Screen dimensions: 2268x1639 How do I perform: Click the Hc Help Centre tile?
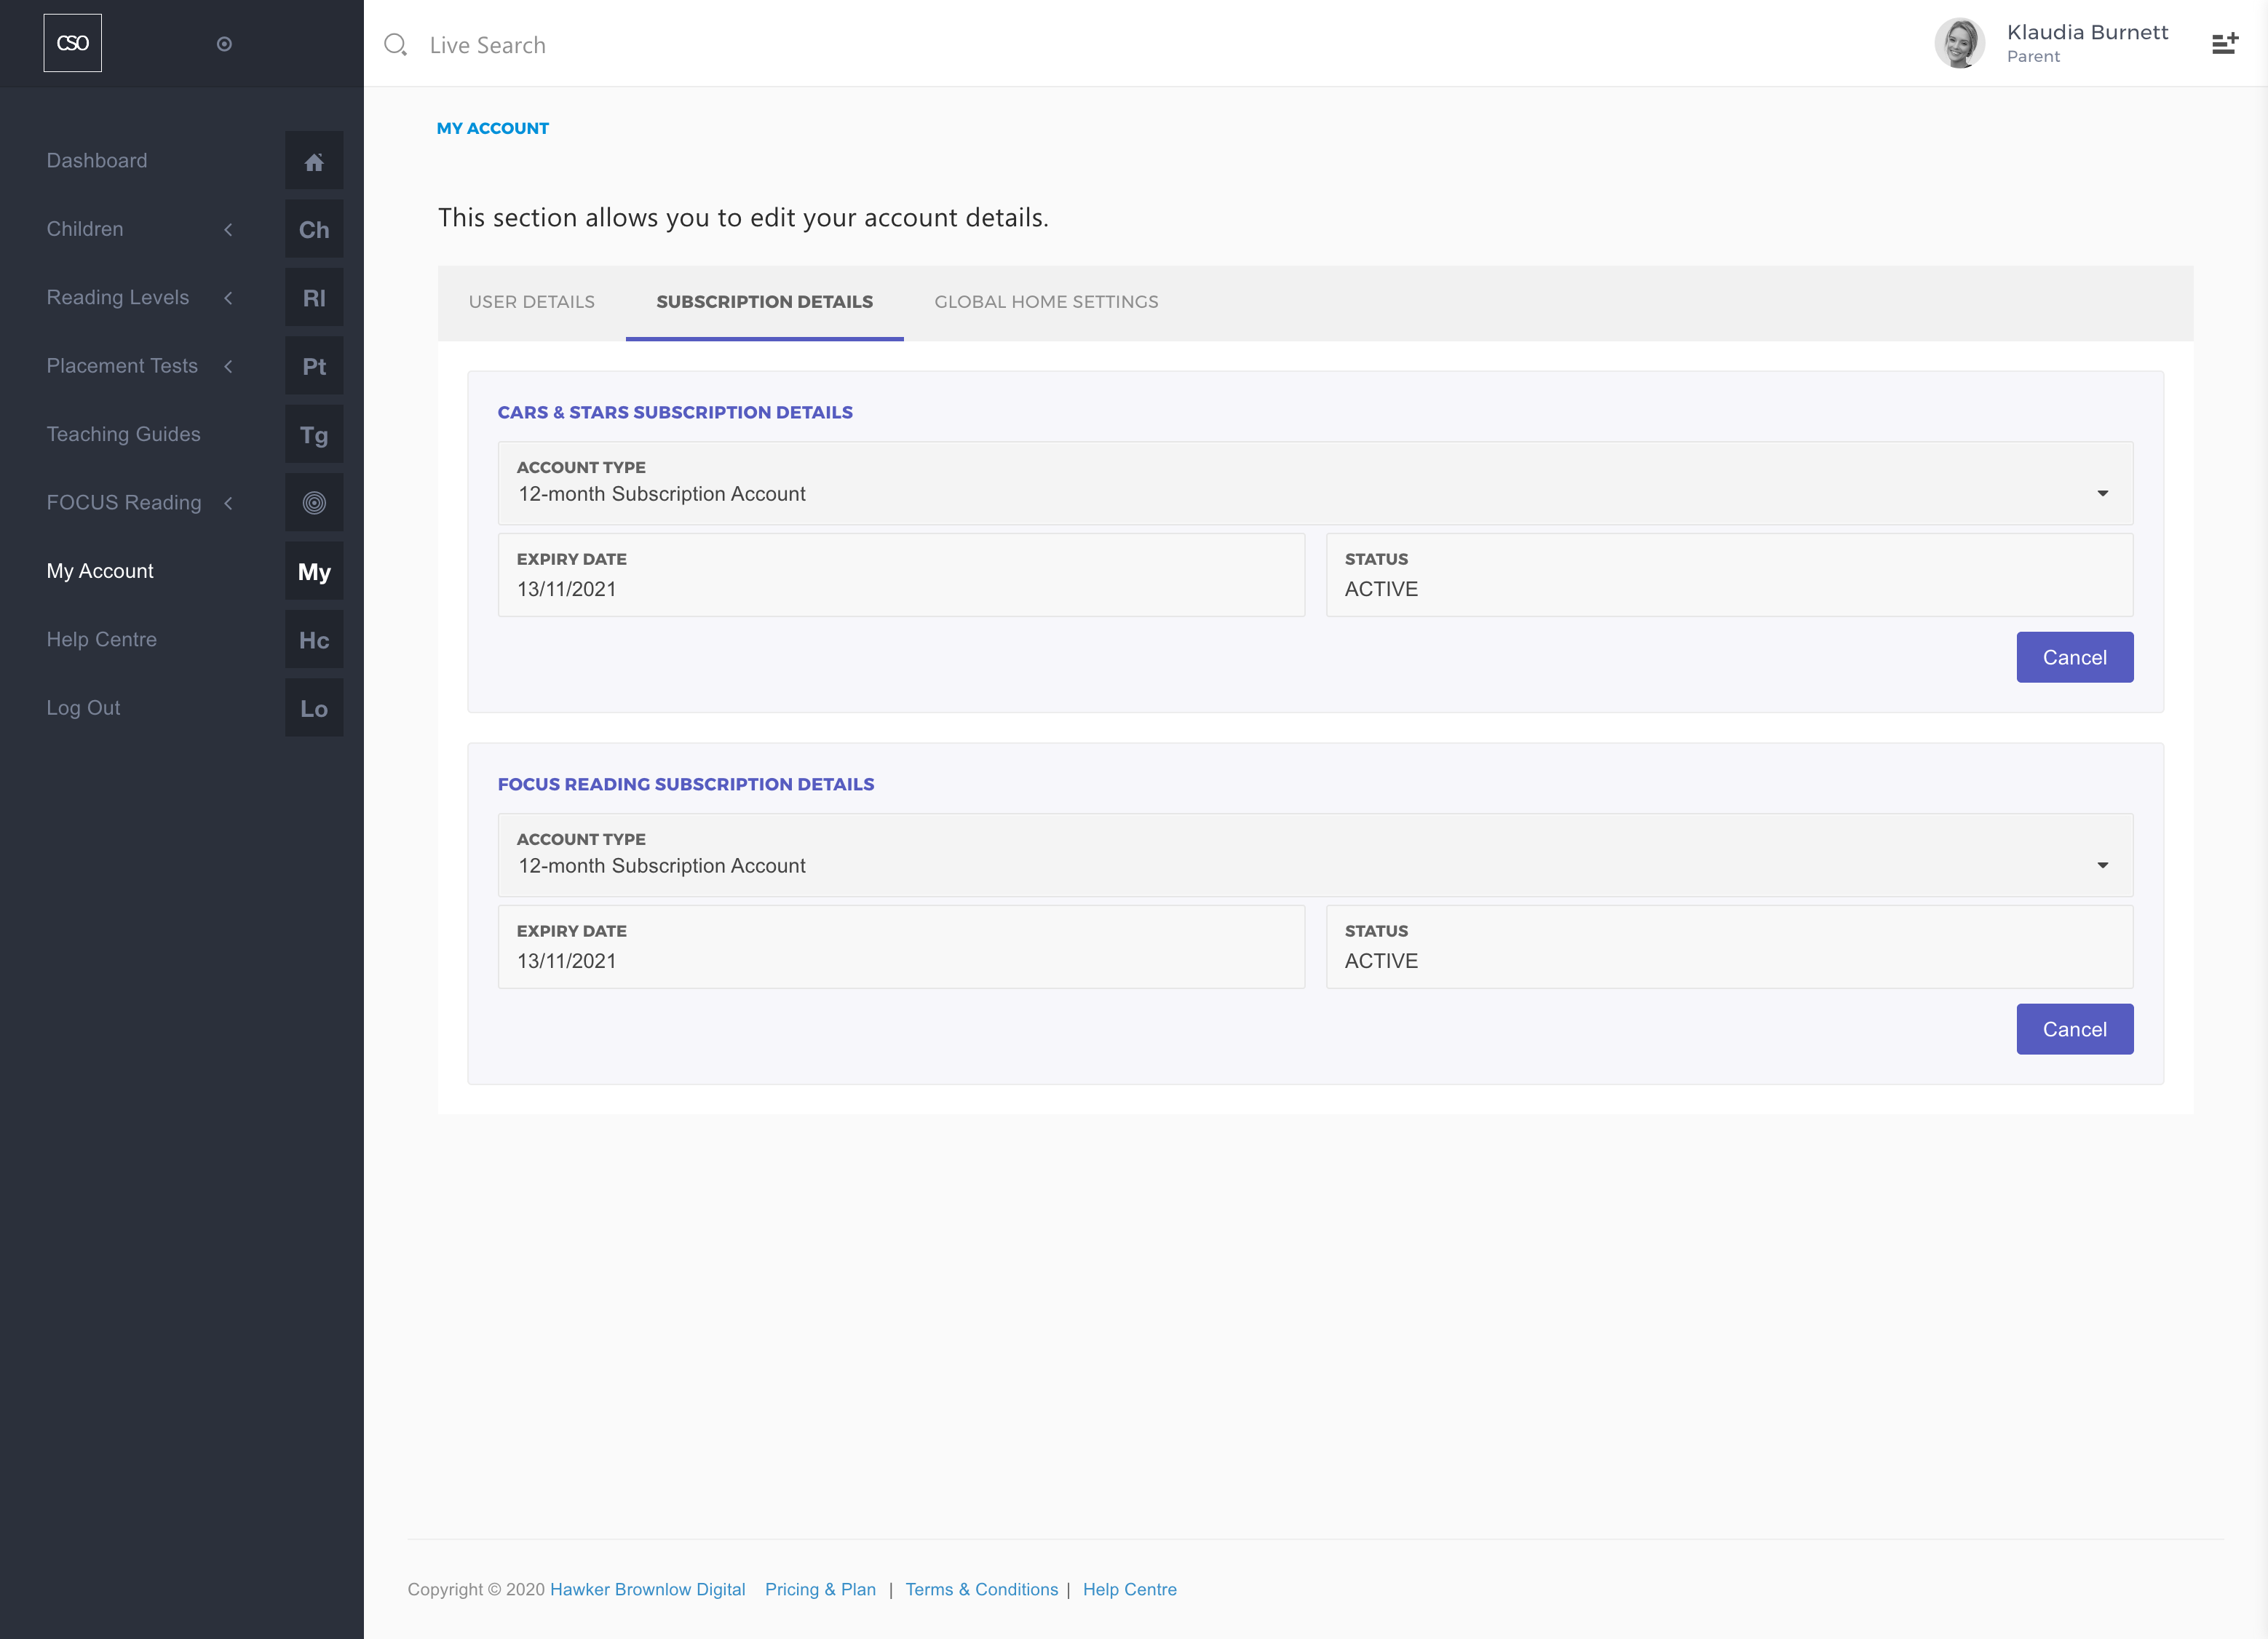[x=314, y=640]
